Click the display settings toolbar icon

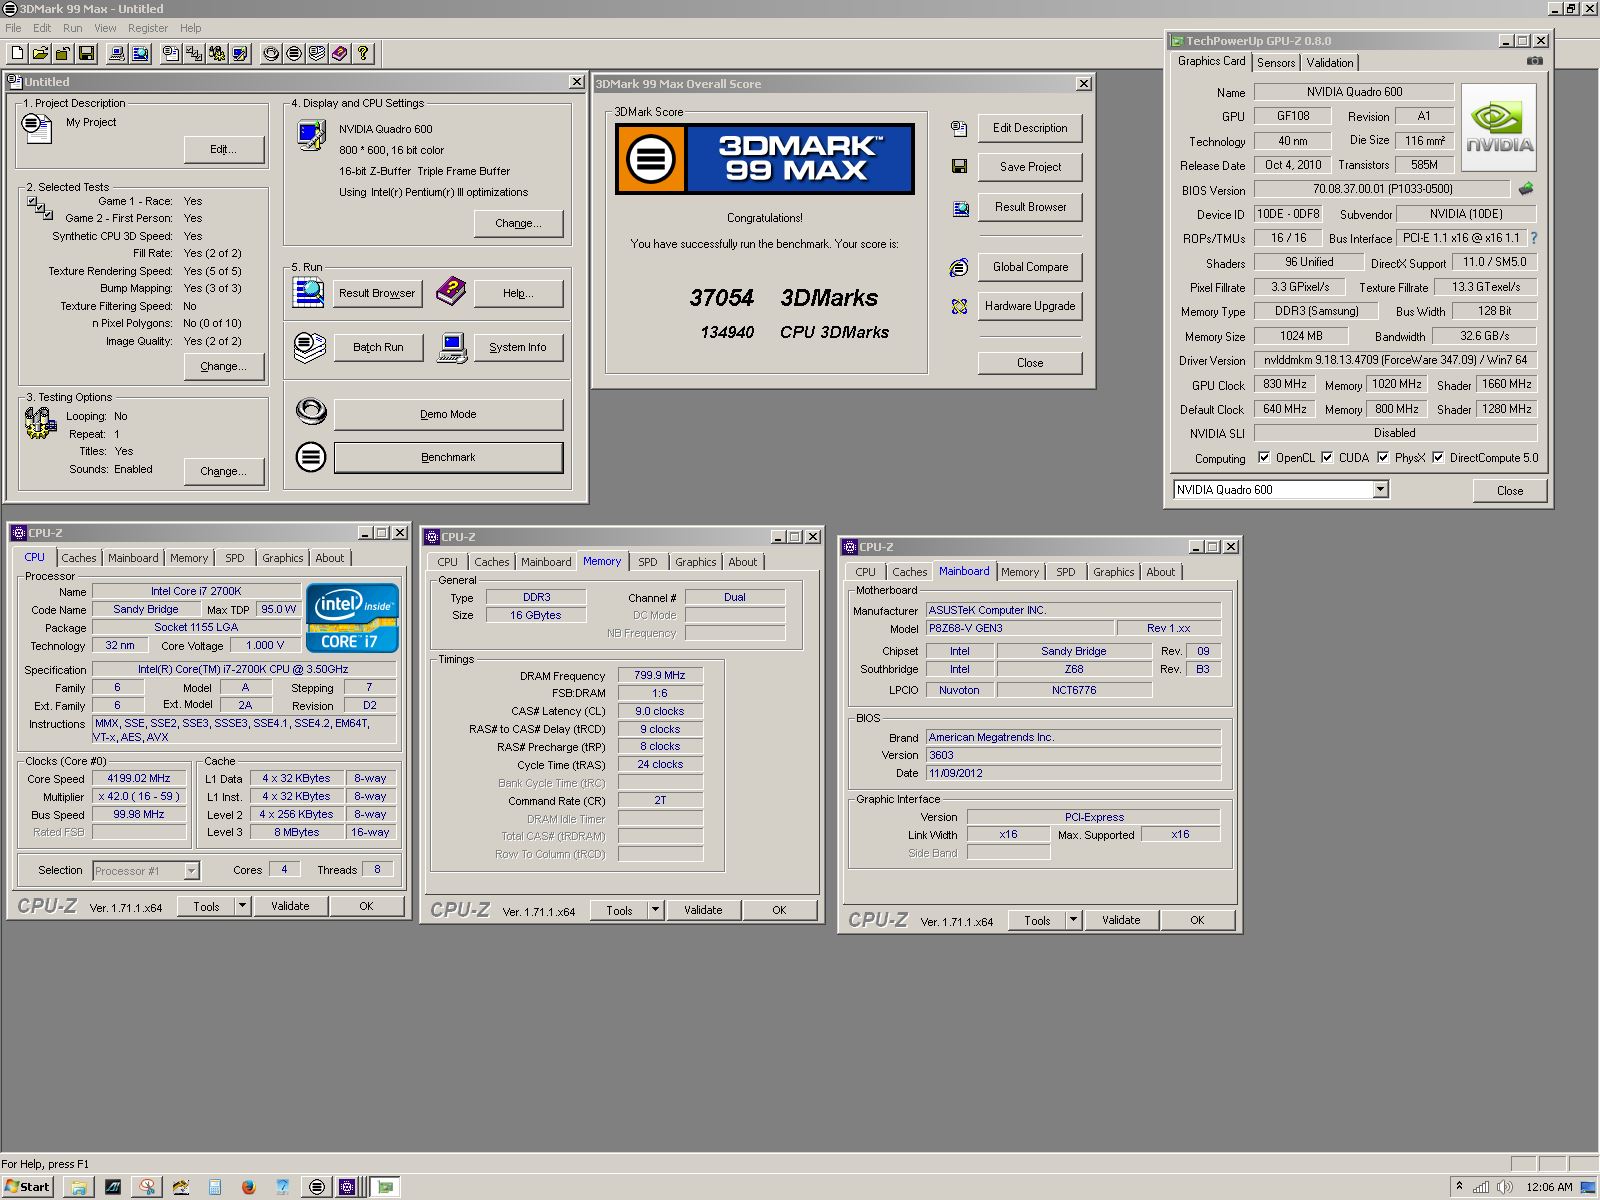[240, 53]
